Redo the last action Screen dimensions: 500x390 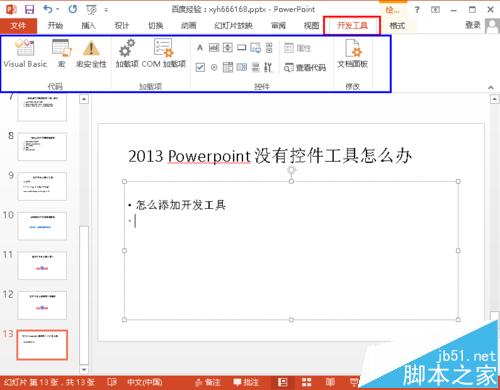pos(73,9)
